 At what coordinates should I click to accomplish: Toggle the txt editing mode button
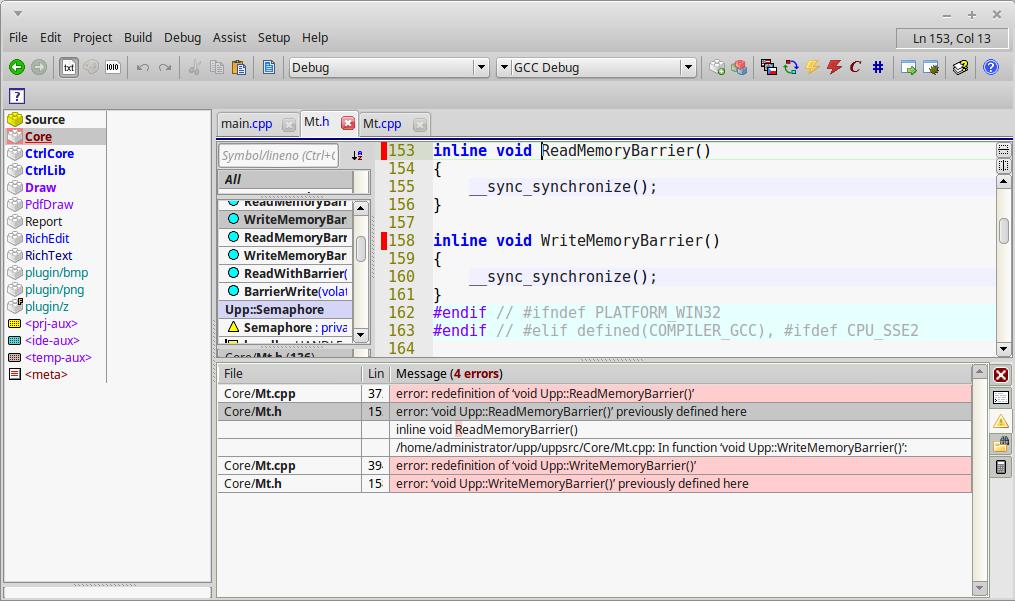coord(69,67)
